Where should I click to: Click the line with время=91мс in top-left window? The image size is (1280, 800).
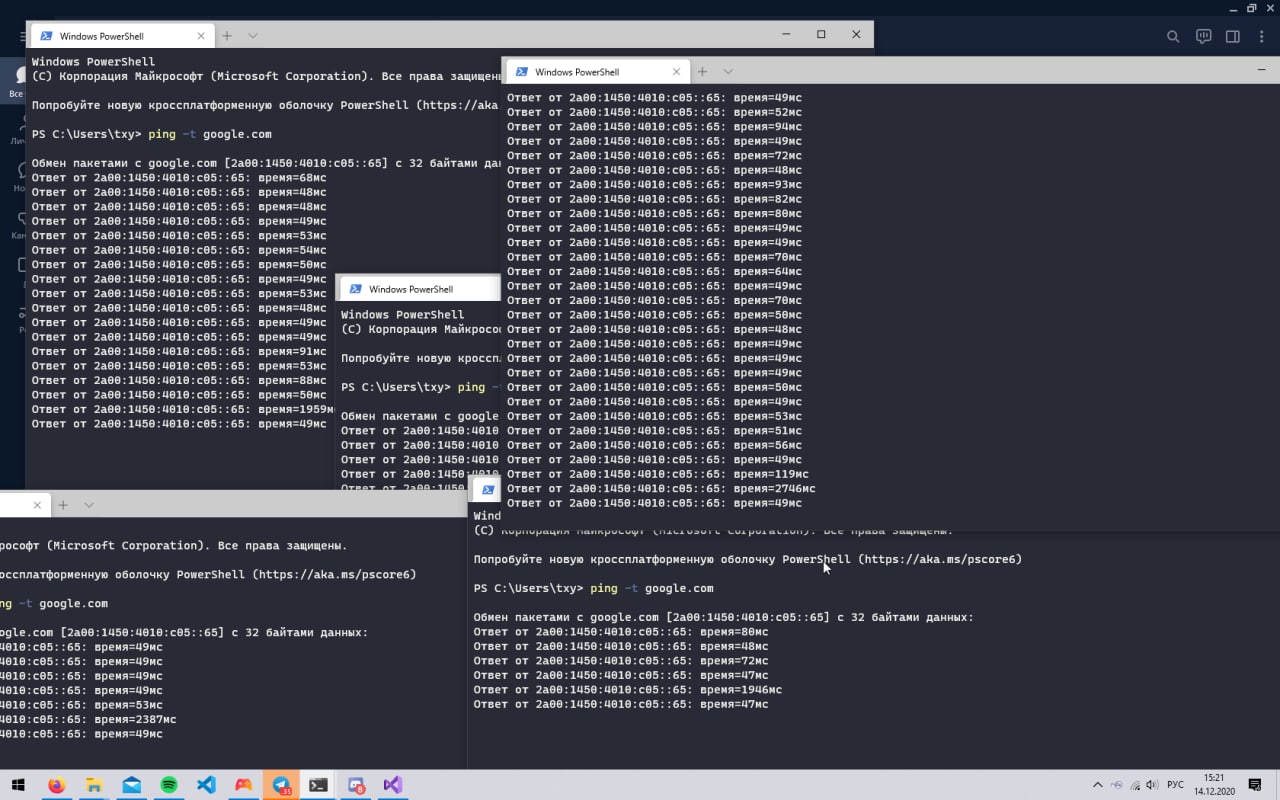coord(179,351)
